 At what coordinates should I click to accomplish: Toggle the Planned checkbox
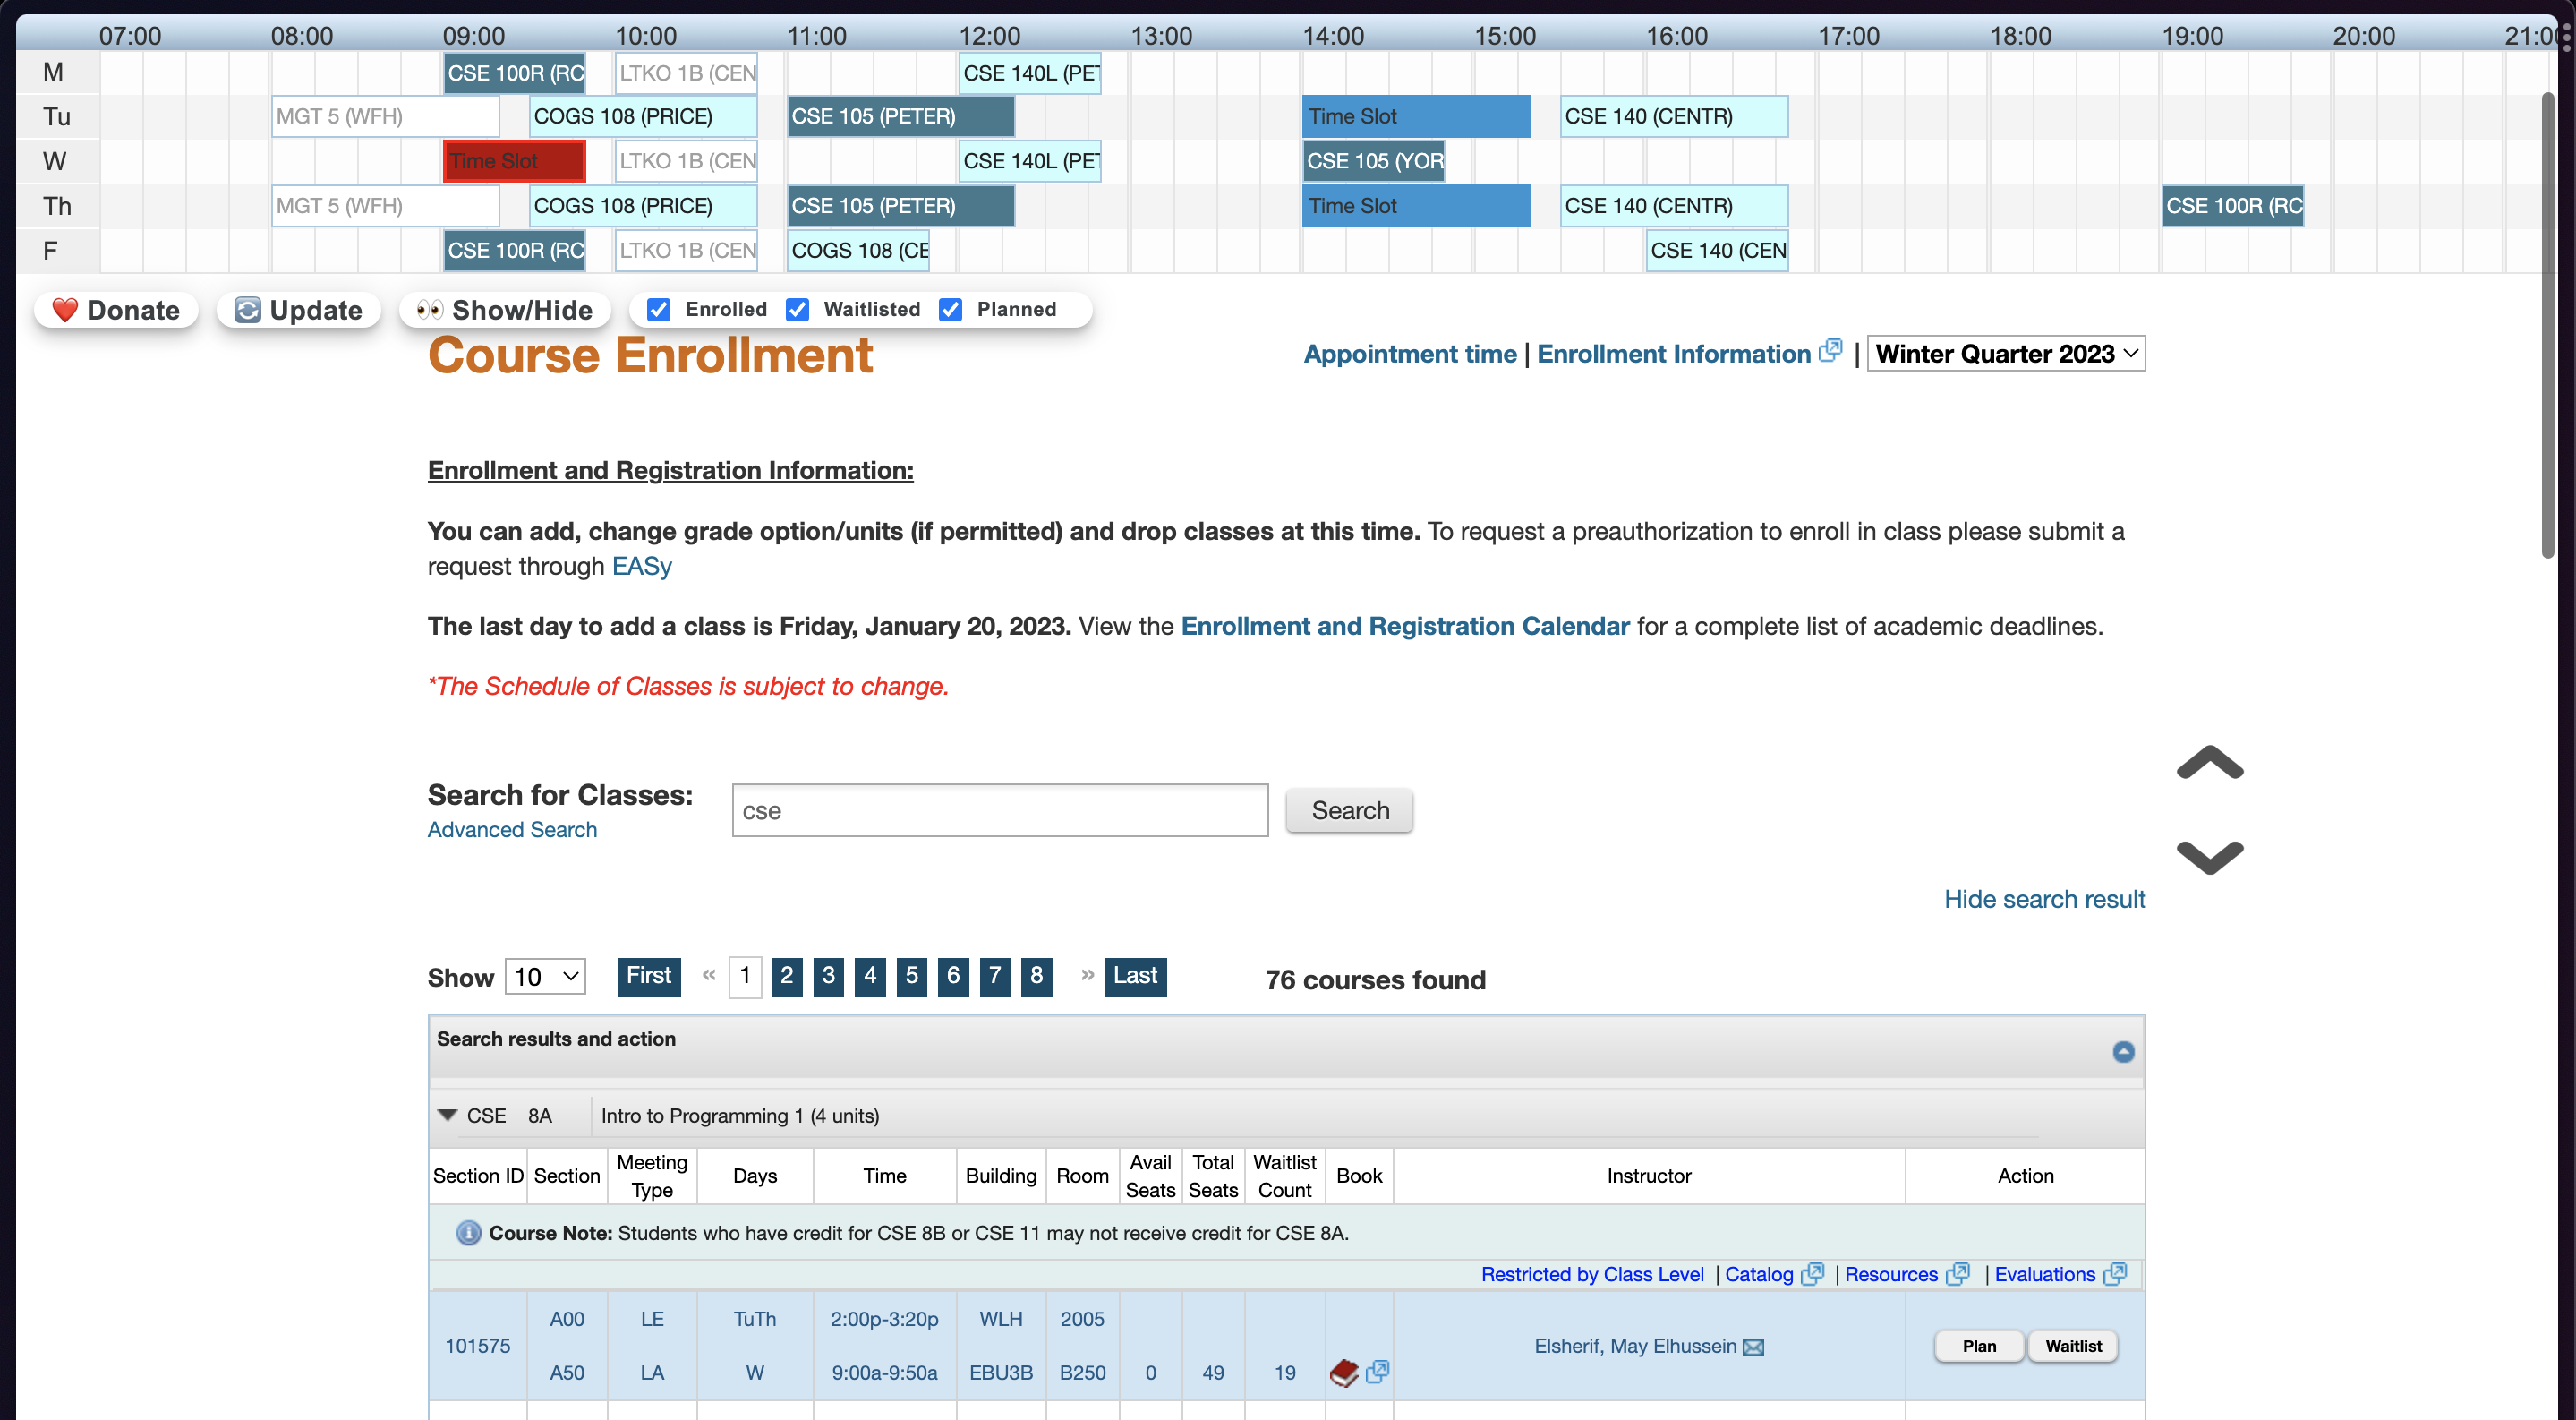click(949, 309)
